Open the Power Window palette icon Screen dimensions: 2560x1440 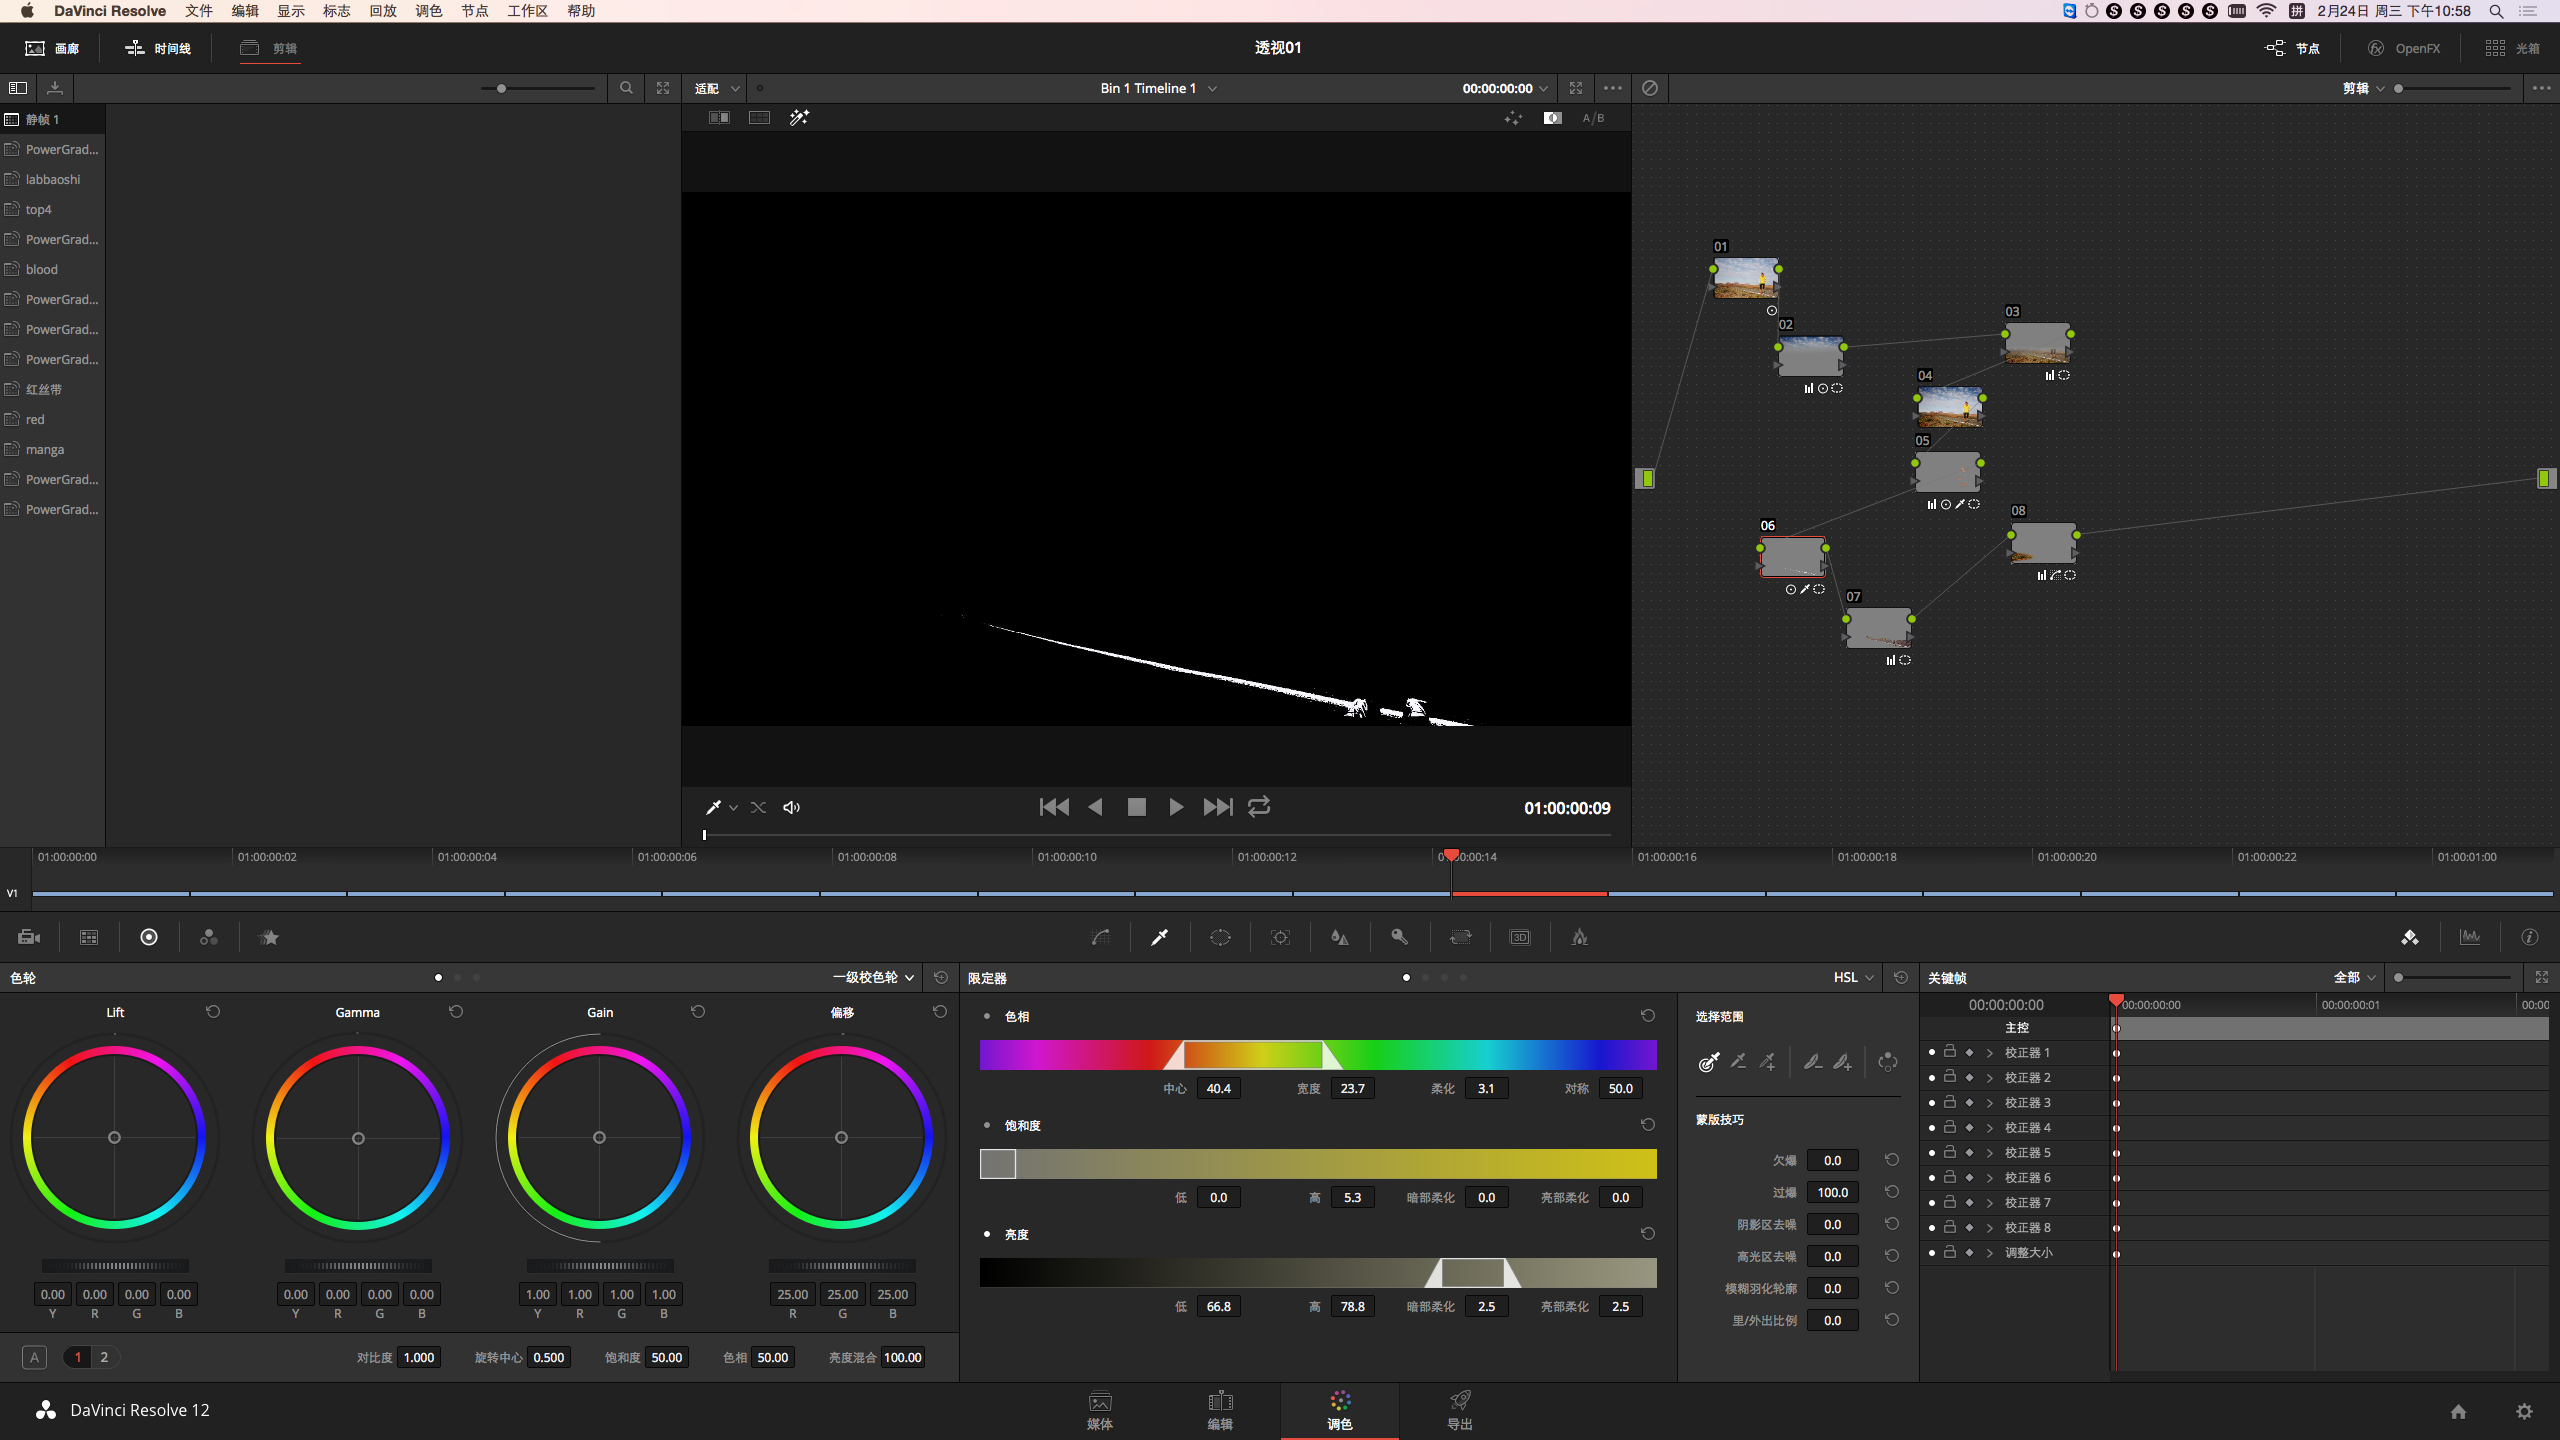1220,937
